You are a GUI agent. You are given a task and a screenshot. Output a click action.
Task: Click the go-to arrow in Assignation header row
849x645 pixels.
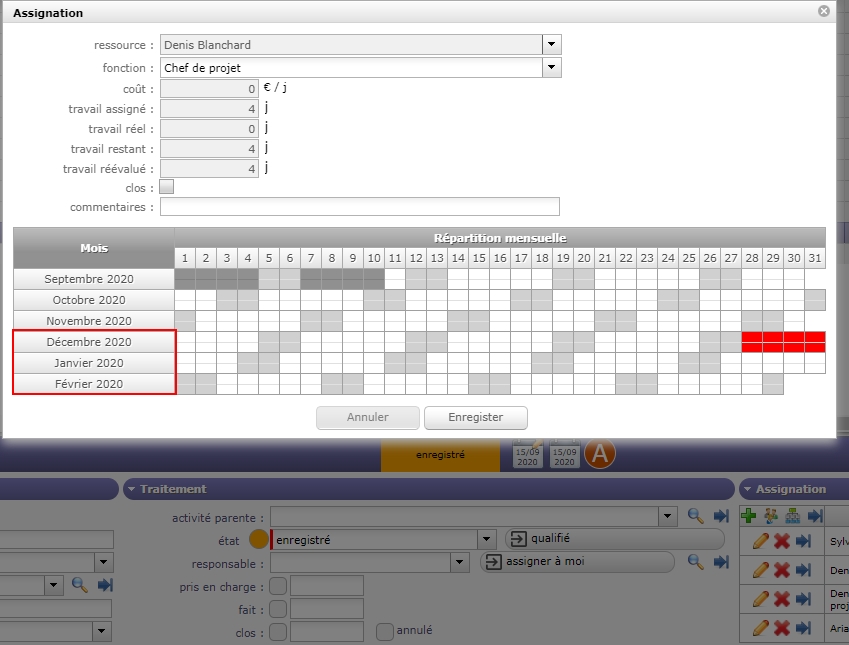[814, 516]
